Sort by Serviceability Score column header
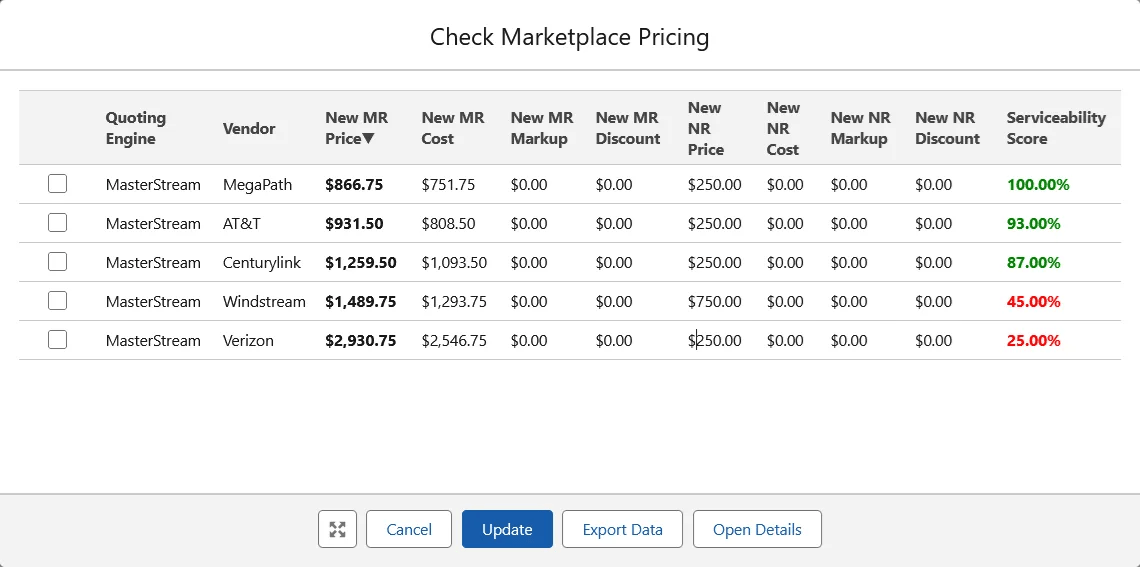This screenshot has height=567, width=1140. 1055,128
